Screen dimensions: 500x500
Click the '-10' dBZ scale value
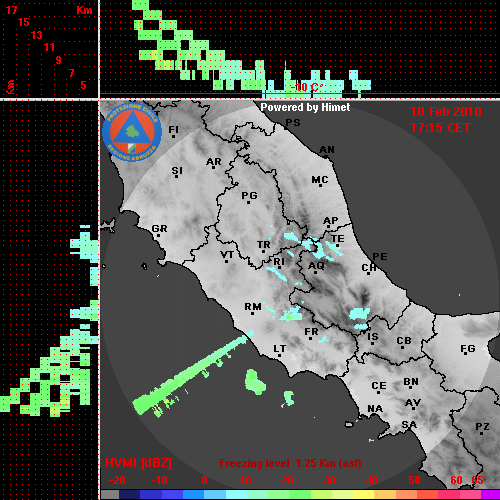(x=159, y=480)
